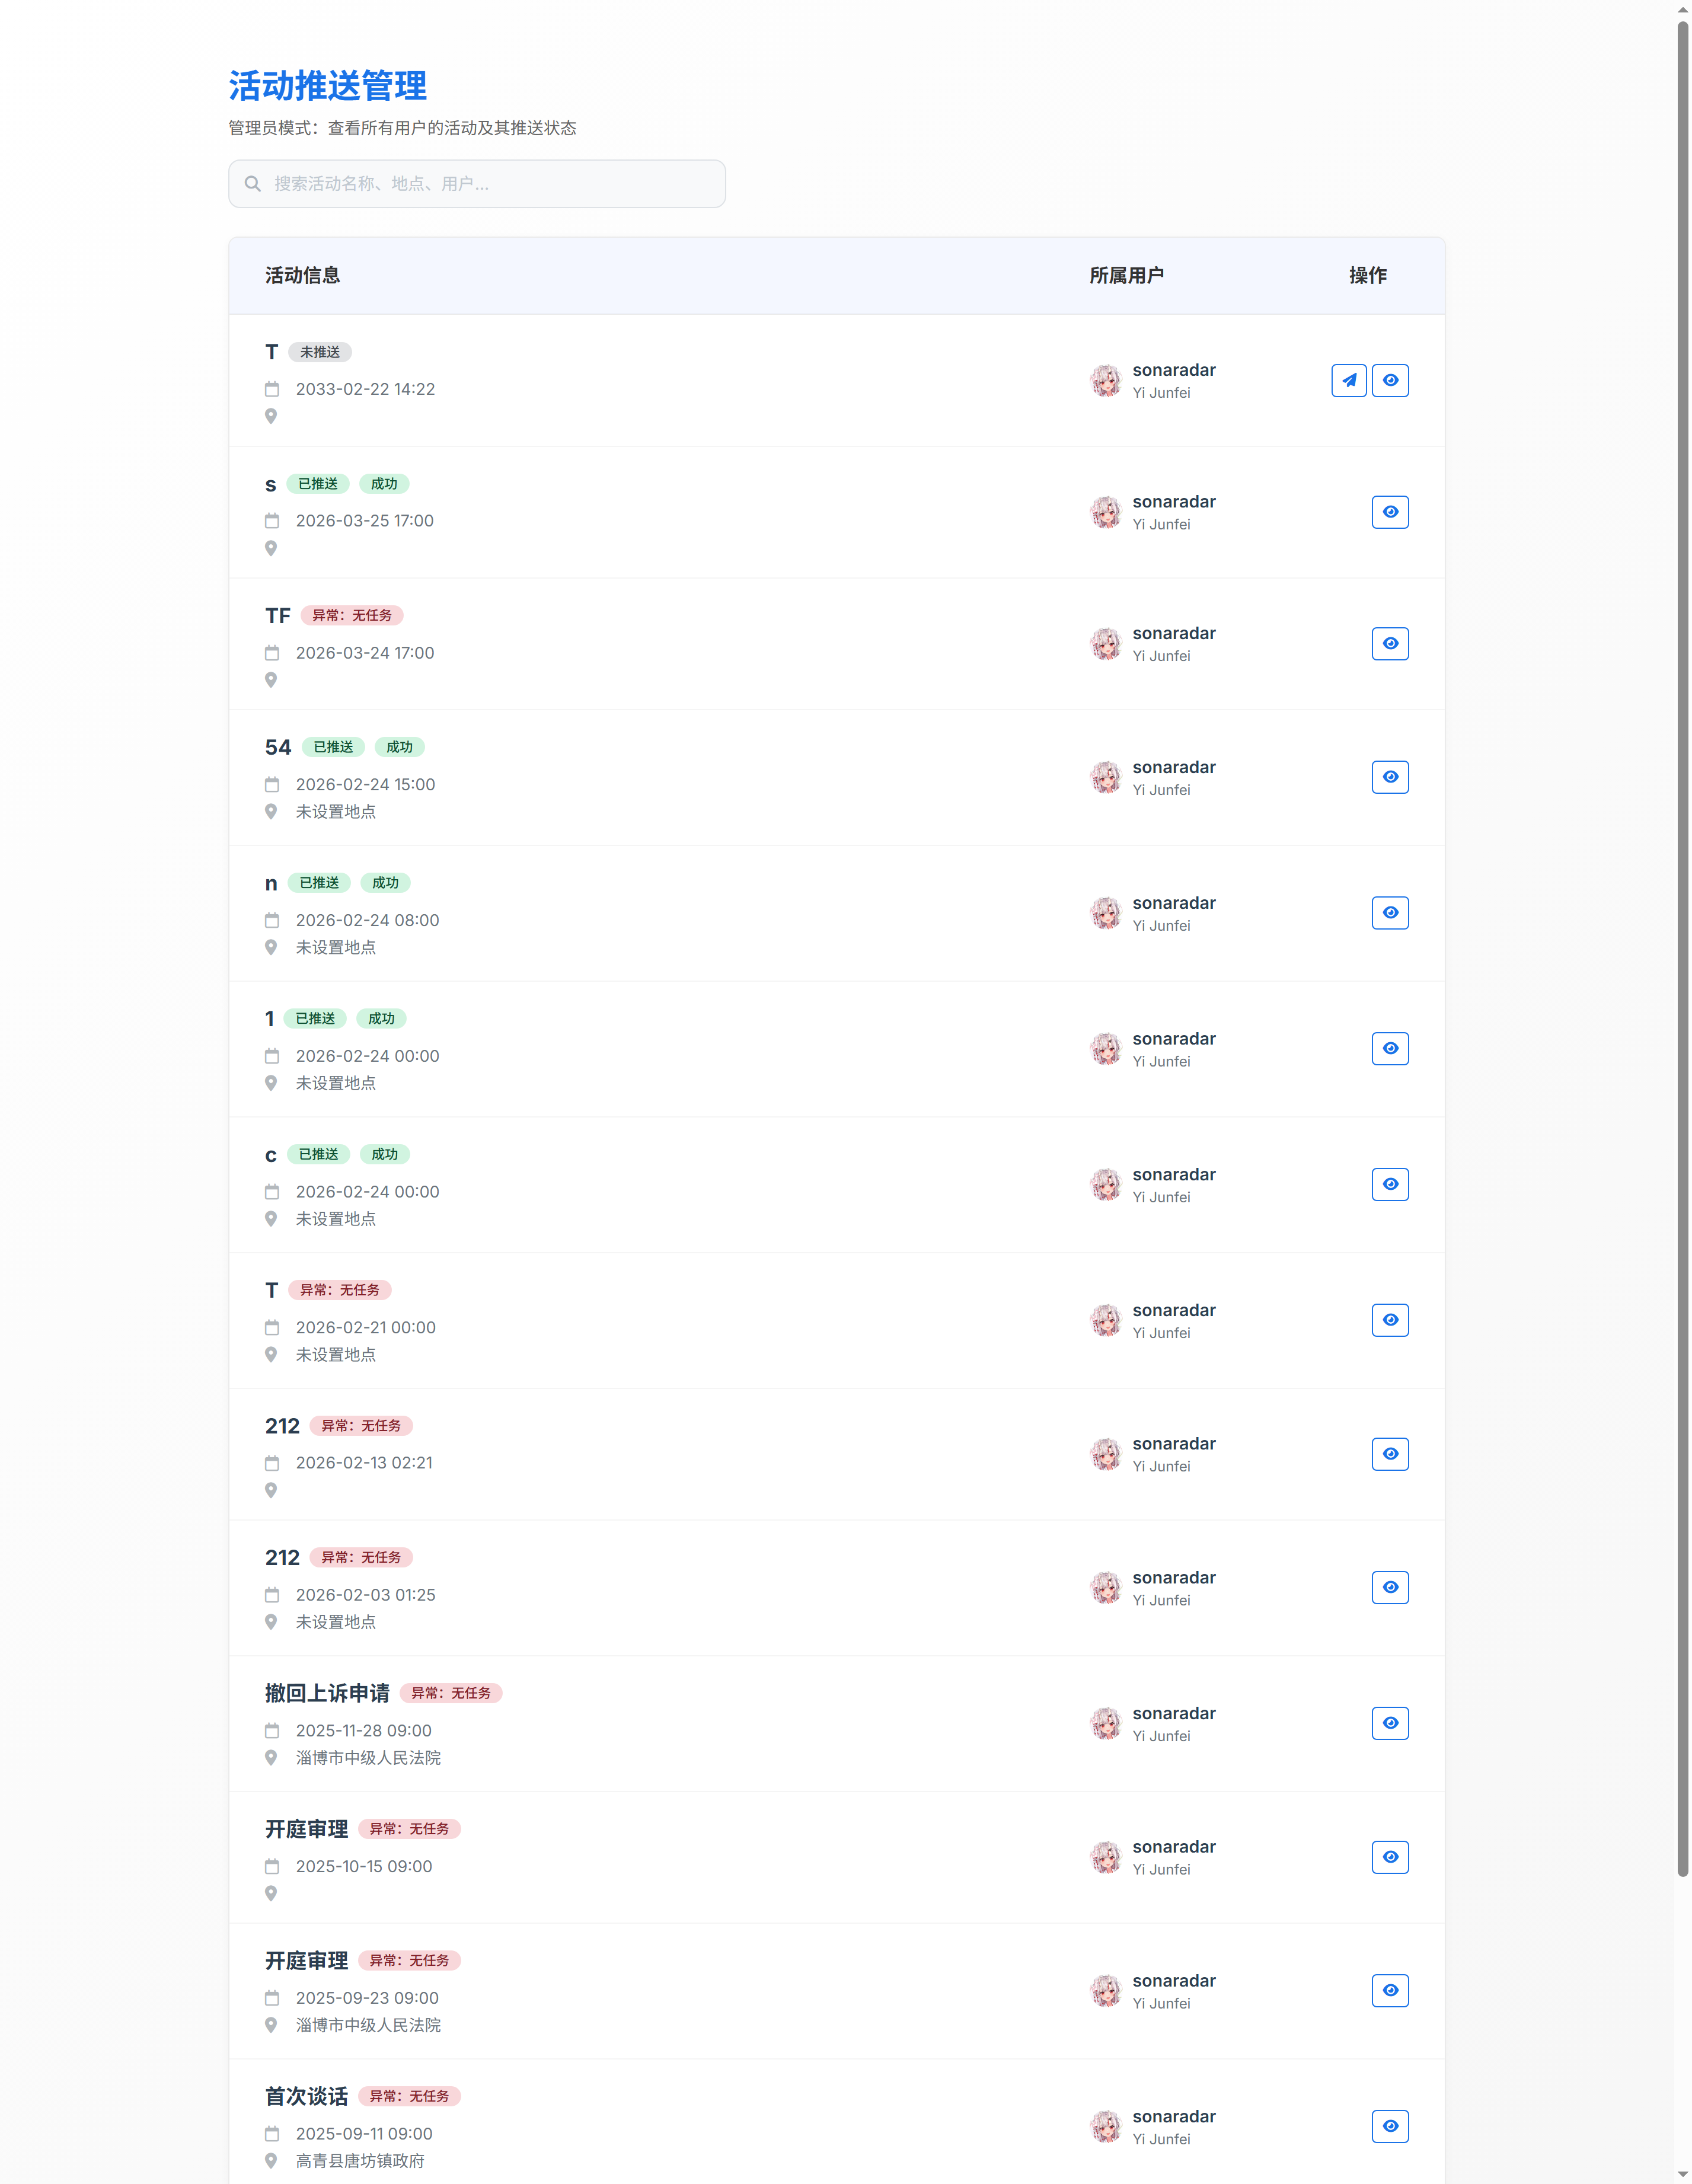Click the view icon for activity TF
Image resolution: width=1692 pixels, height=2184 pixels.
click(1390, 644)
